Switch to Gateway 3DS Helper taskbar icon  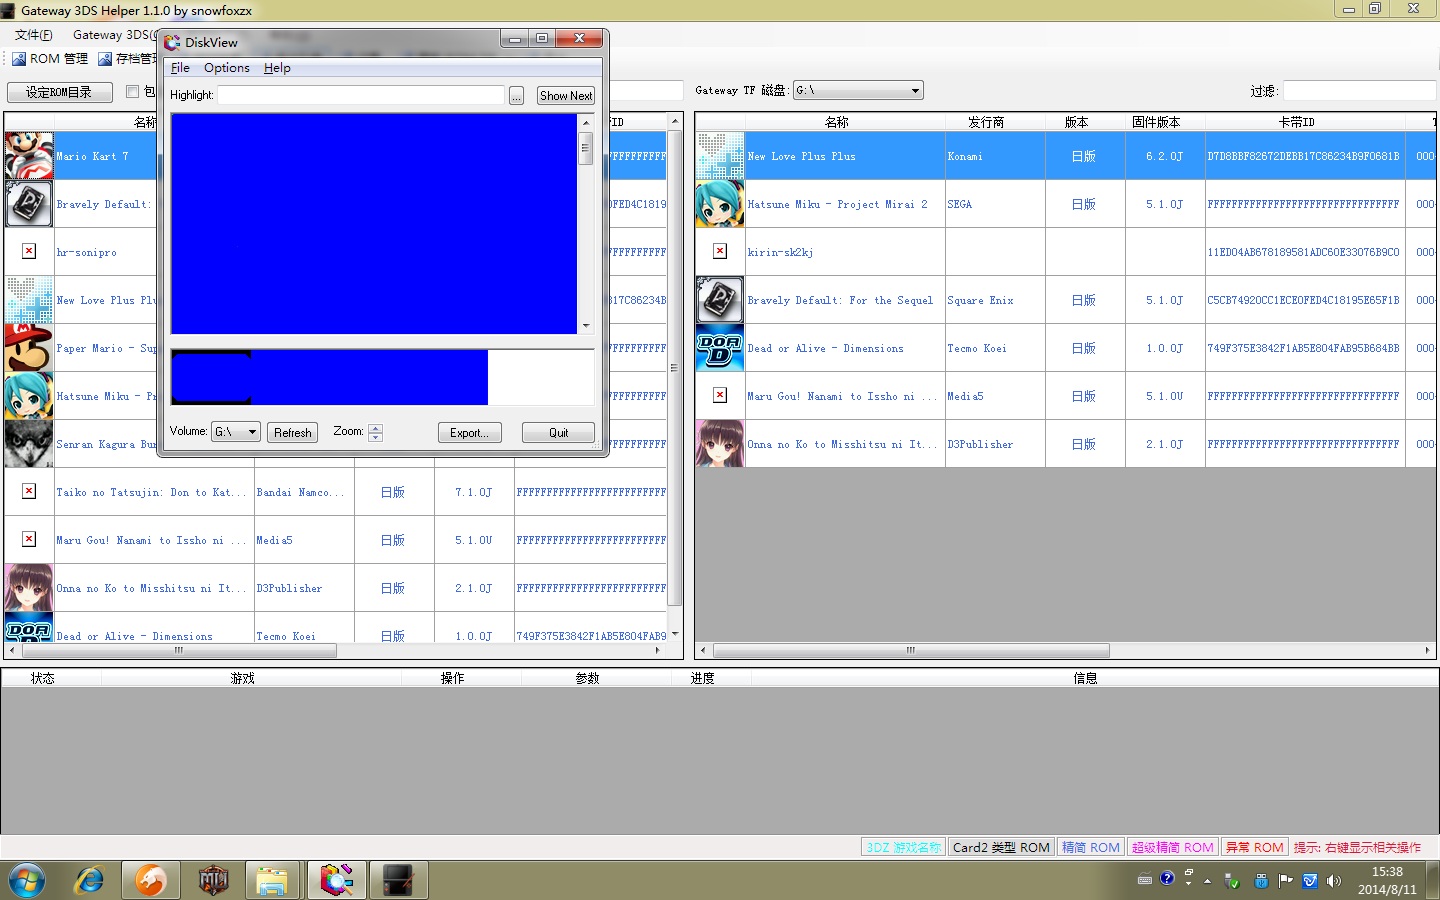click(398, 880)
